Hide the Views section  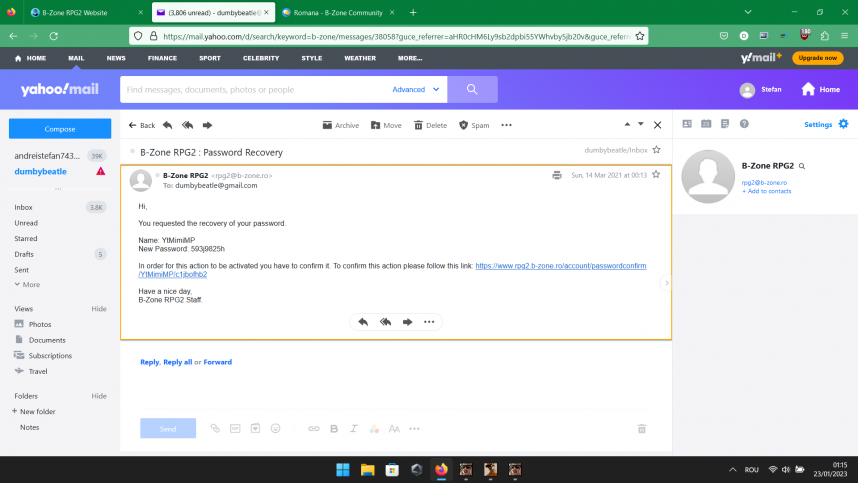(99, 309)
